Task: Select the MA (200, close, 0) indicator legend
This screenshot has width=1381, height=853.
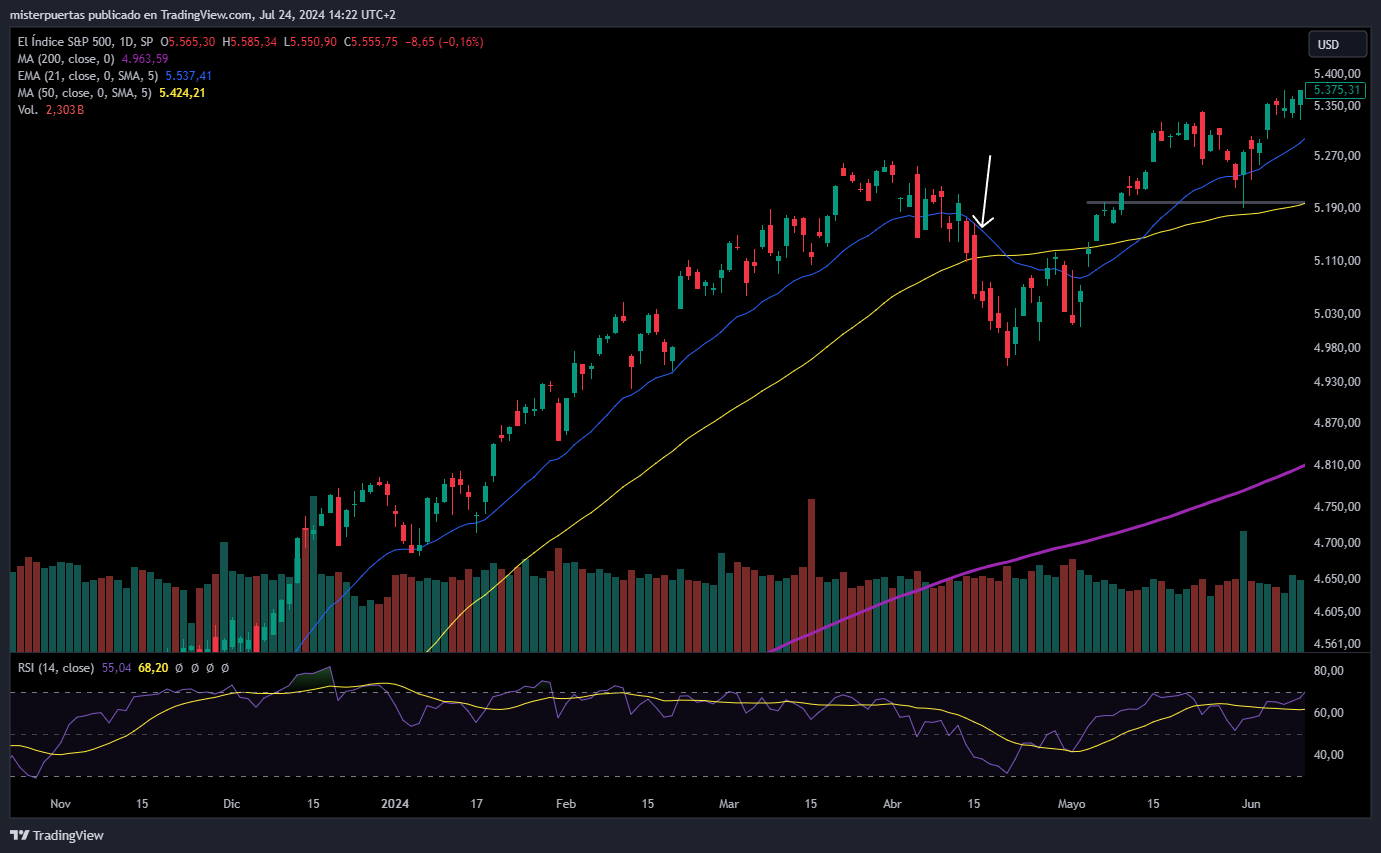Action: pyautogui.click(x=66, y=59)
